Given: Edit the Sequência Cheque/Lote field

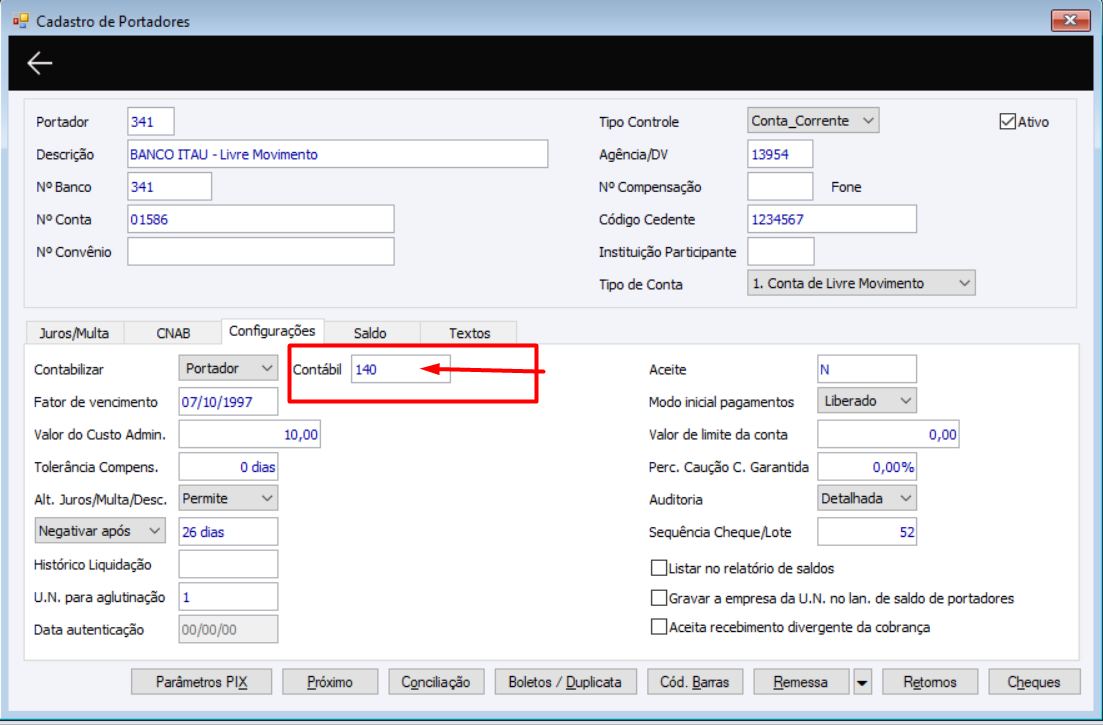Looking at the screenshot, I should [867, 532].
